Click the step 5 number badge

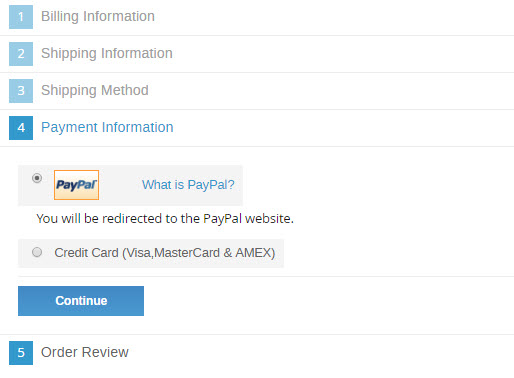click(x=21, y=353)
